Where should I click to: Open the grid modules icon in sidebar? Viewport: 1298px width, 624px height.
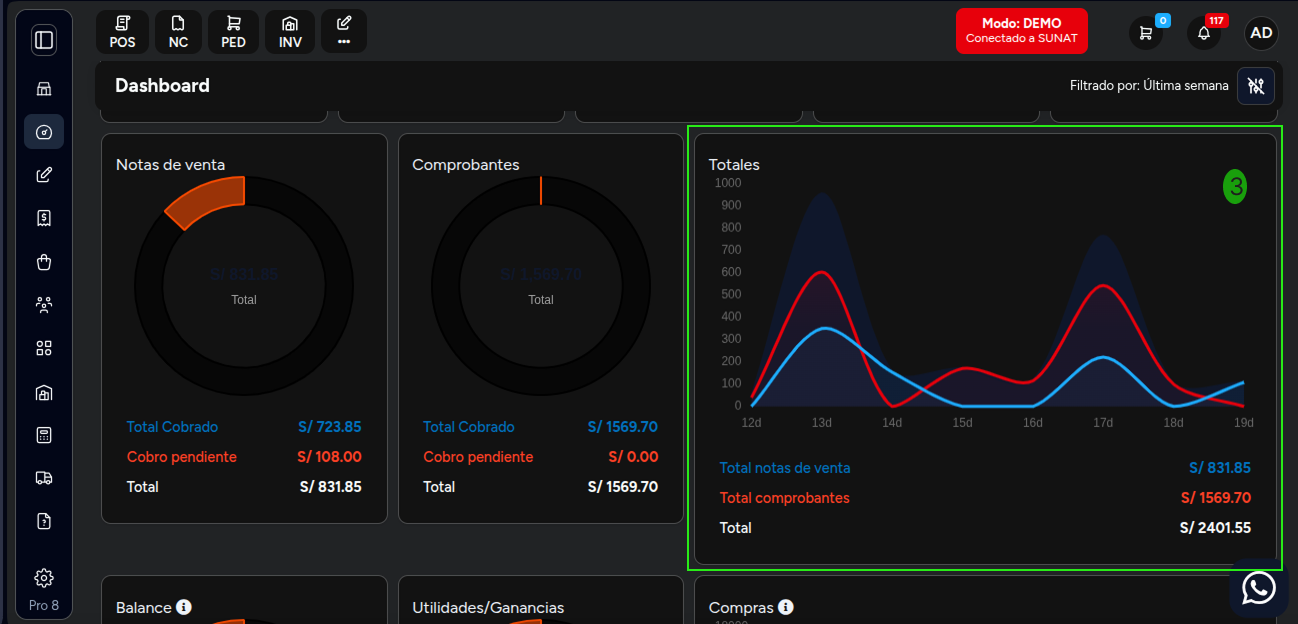(x=44, y=348)
